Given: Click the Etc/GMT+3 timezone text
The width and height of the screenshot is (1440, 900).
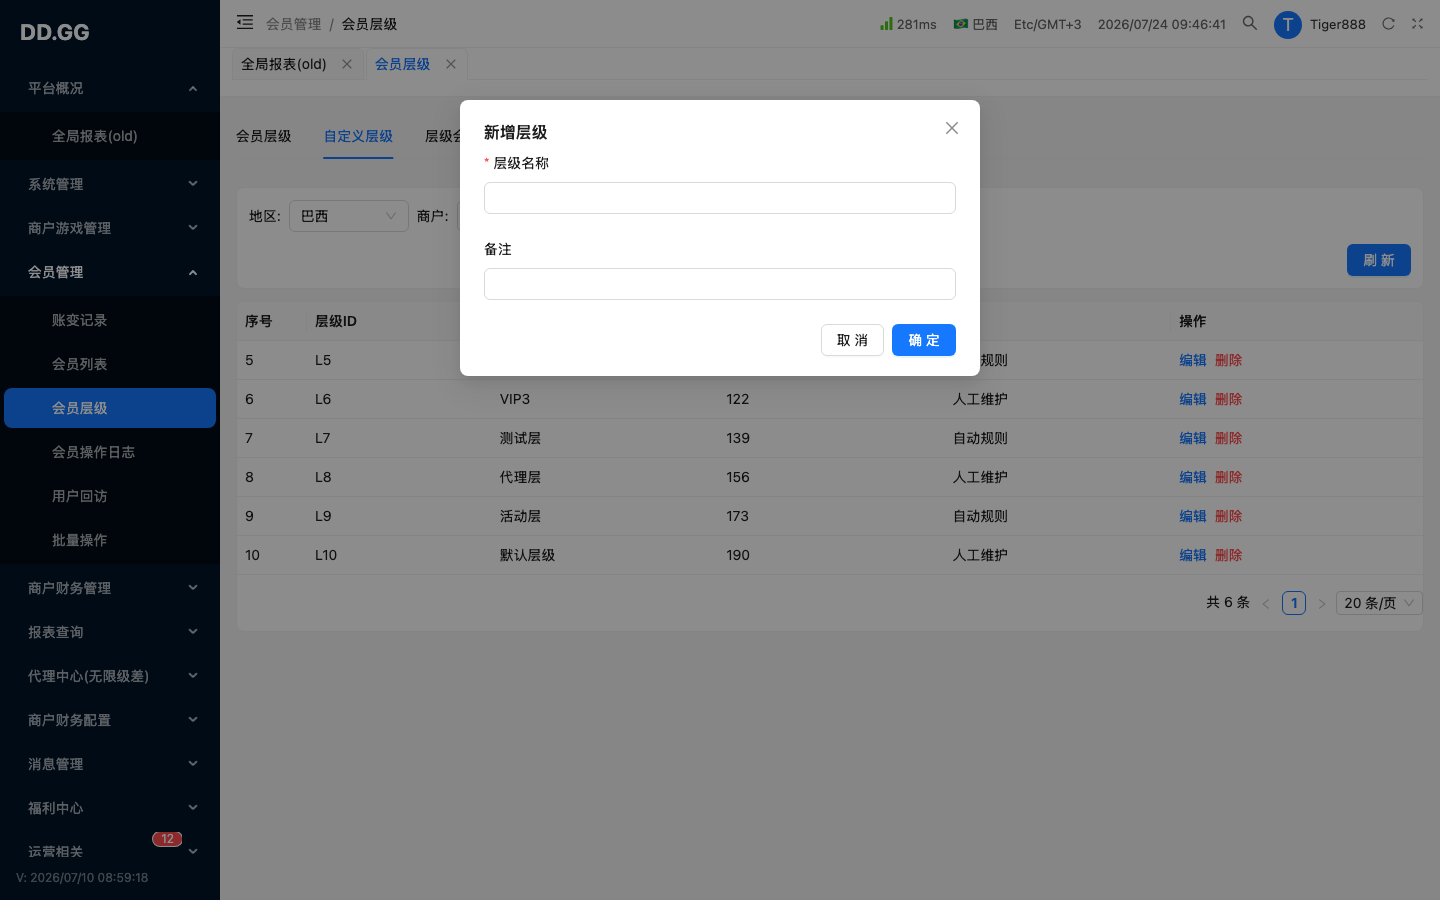Looking at the screenshot, I should (1047, 24).
